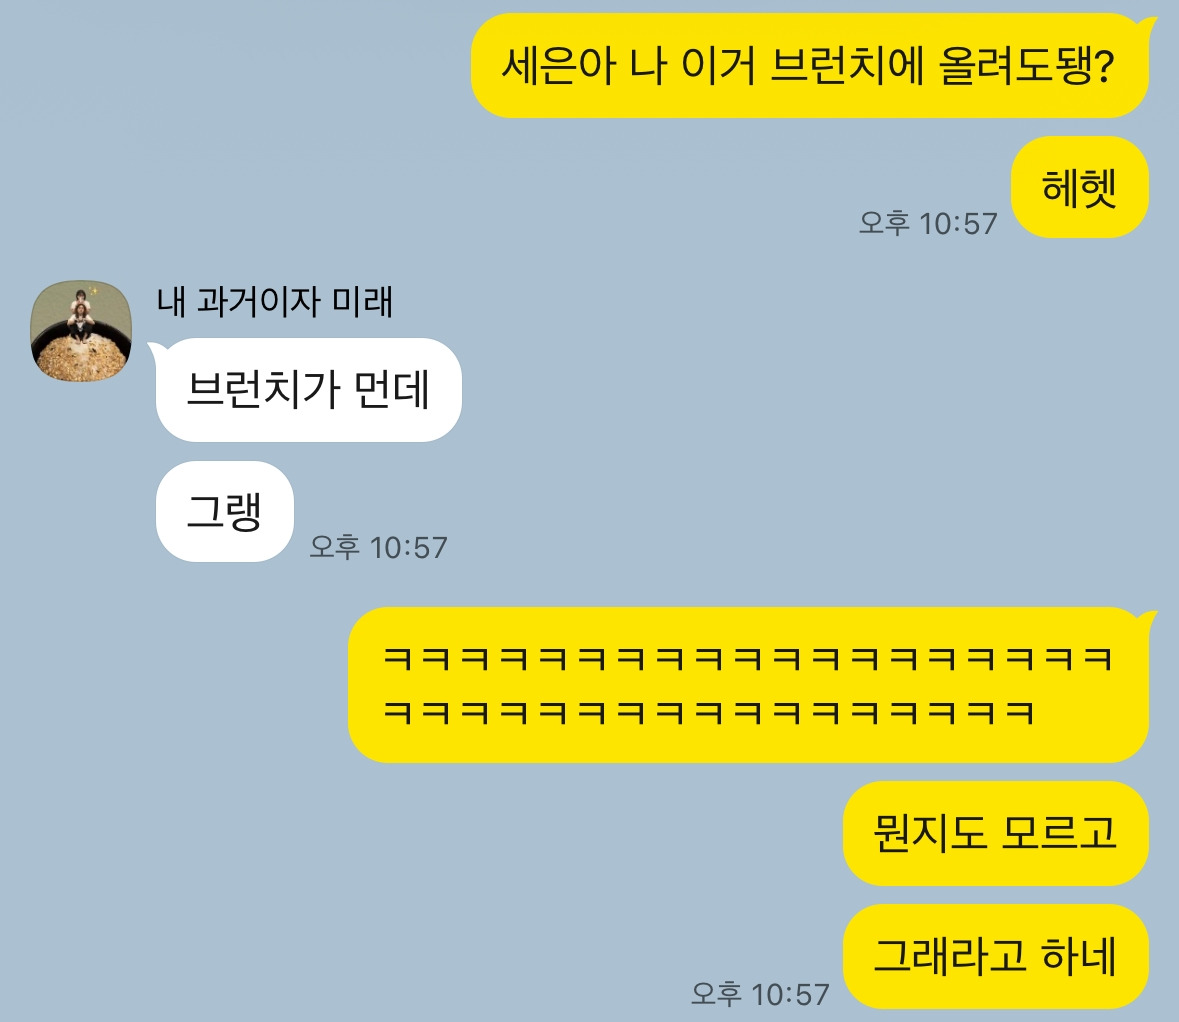Select the yellow 뭔지도 모르고 message bubble
Screen dimensions: 1179x1022
point(996,833)
